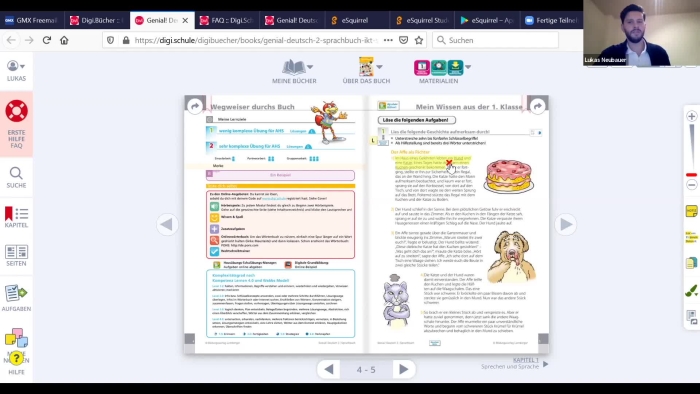The image size is (700, 394).
Task: Switch to second Genial! Deutsch tab
Action: (x=292, y=20)
